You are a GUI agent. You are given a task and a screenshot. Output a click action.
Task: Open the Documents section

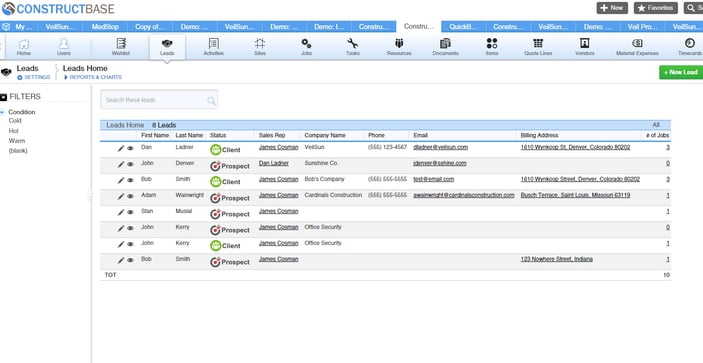click(445, 47)
